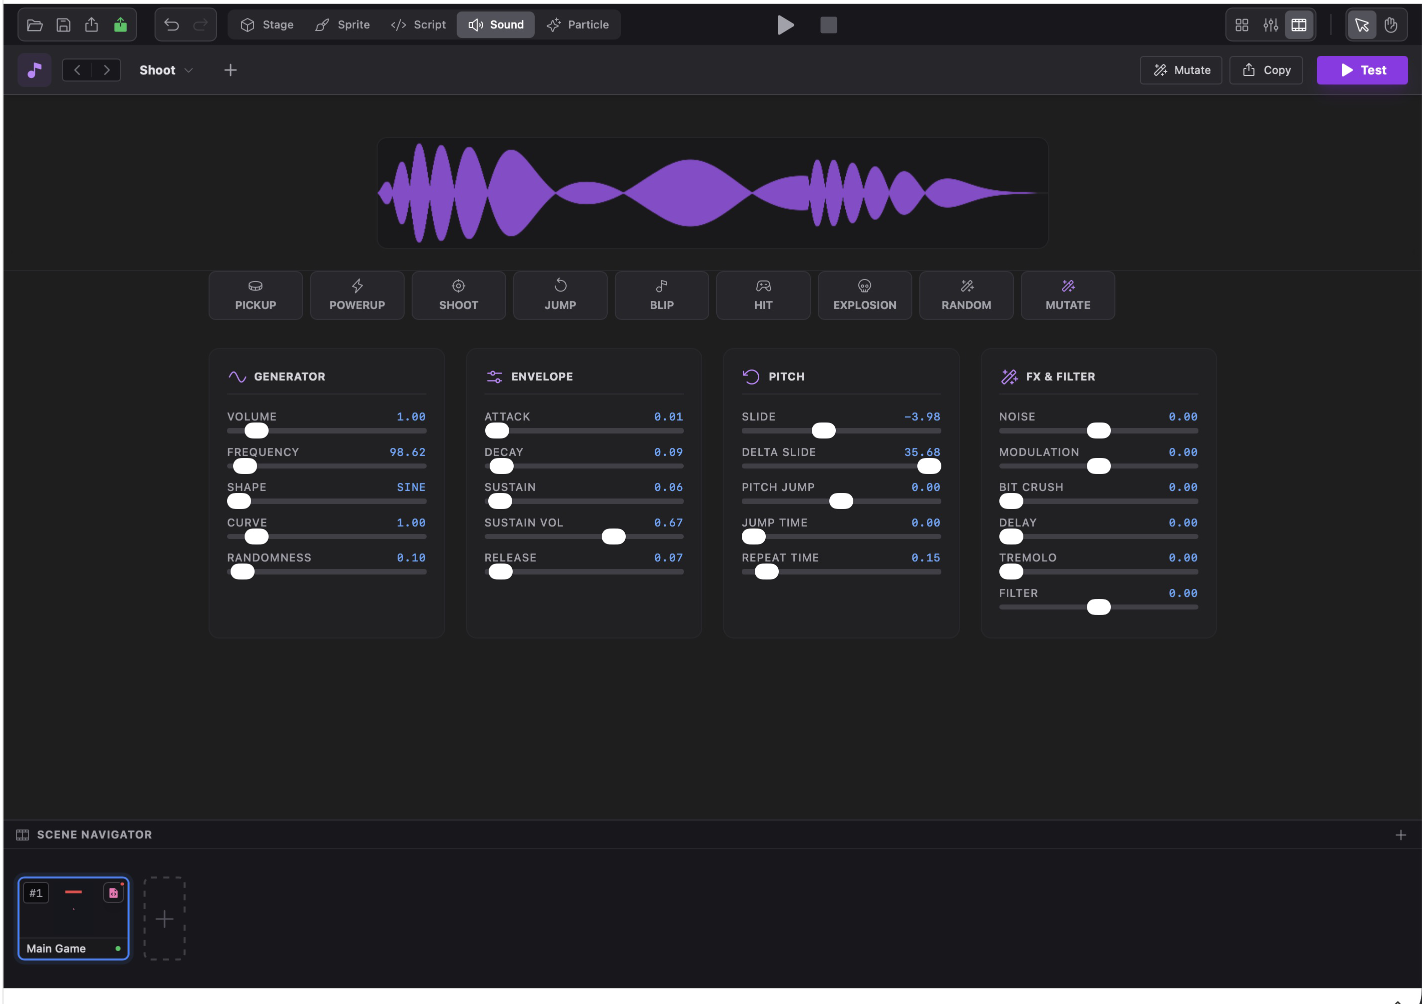Click the SINE shape value
Viewport: 1422px width, 1004px height.
(411, 488)
